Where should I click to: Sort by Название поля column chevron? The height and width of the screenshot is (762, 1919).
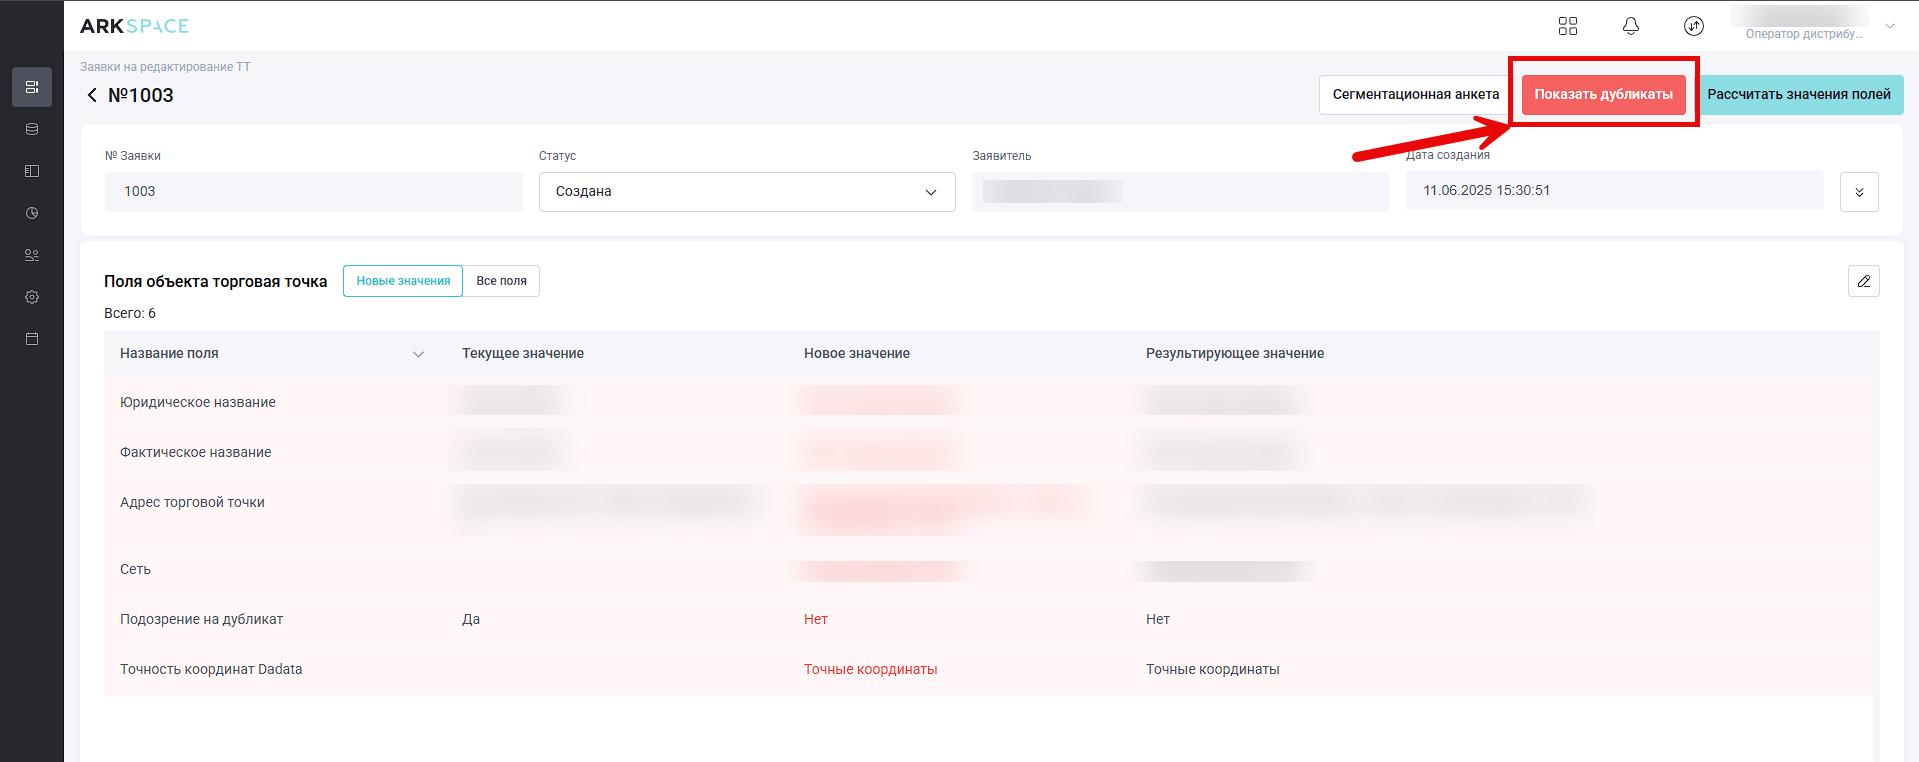click(418, 354)
